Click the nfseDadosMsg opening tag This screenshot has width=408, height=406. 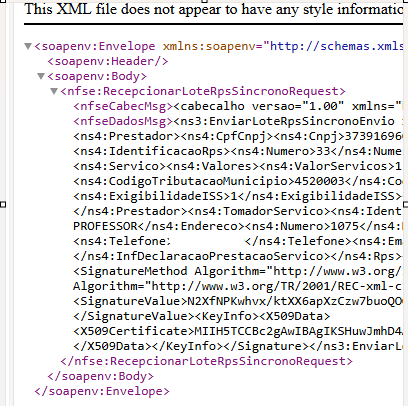click(x=123, y=121)
